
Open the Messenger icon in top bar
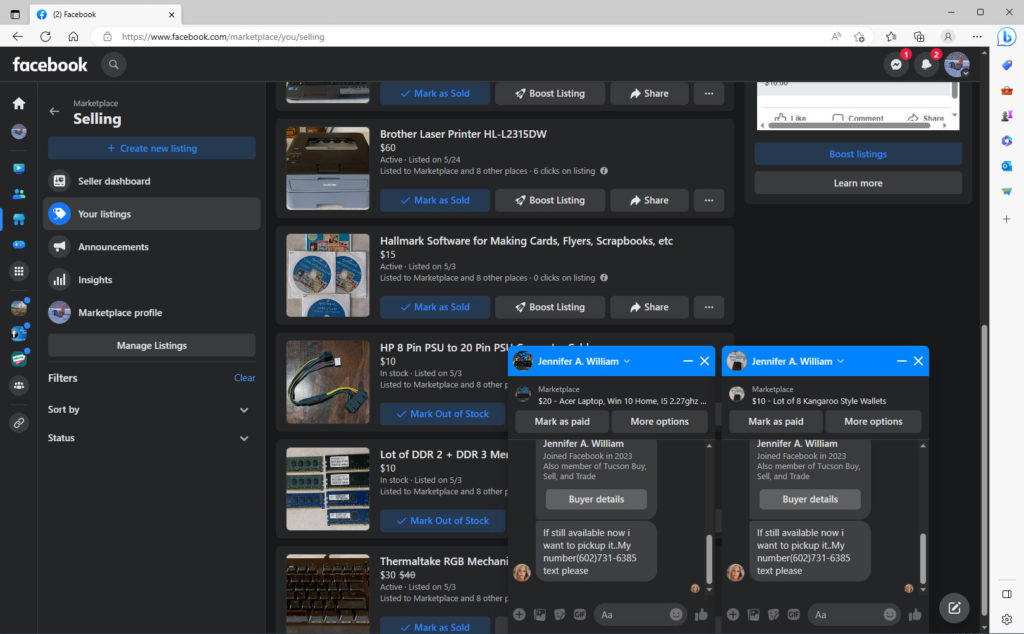tap(896, 65)
